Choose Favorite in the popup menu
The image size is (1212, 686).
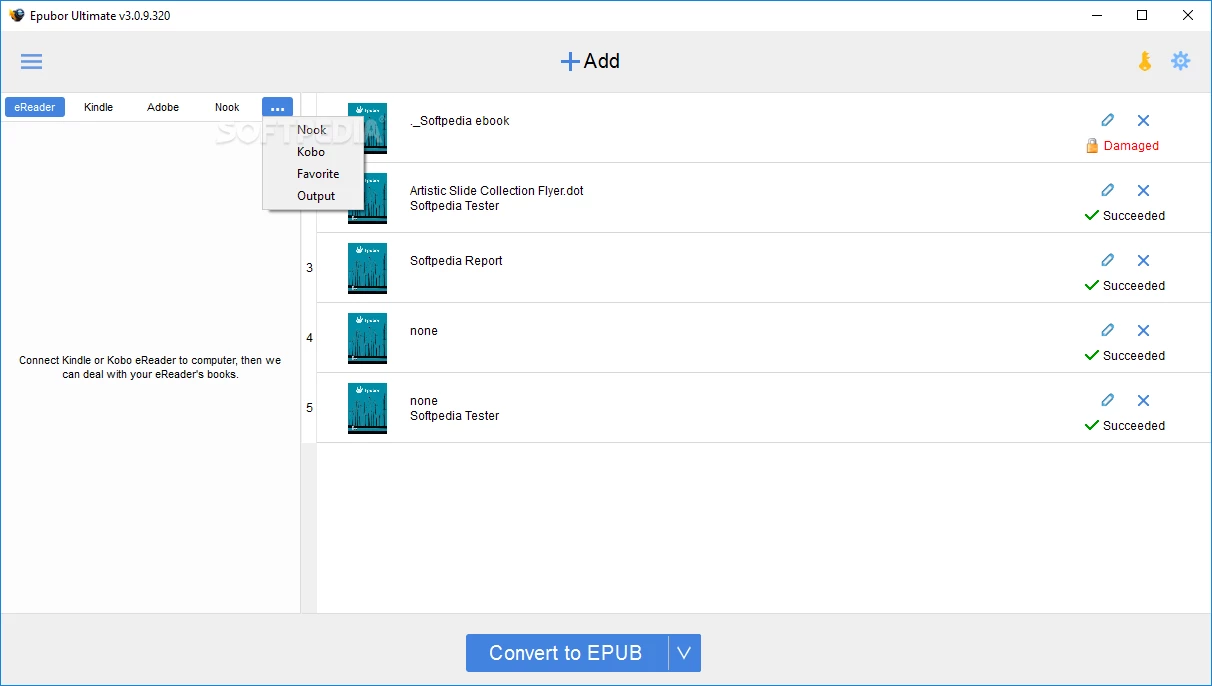pos(318,174)
